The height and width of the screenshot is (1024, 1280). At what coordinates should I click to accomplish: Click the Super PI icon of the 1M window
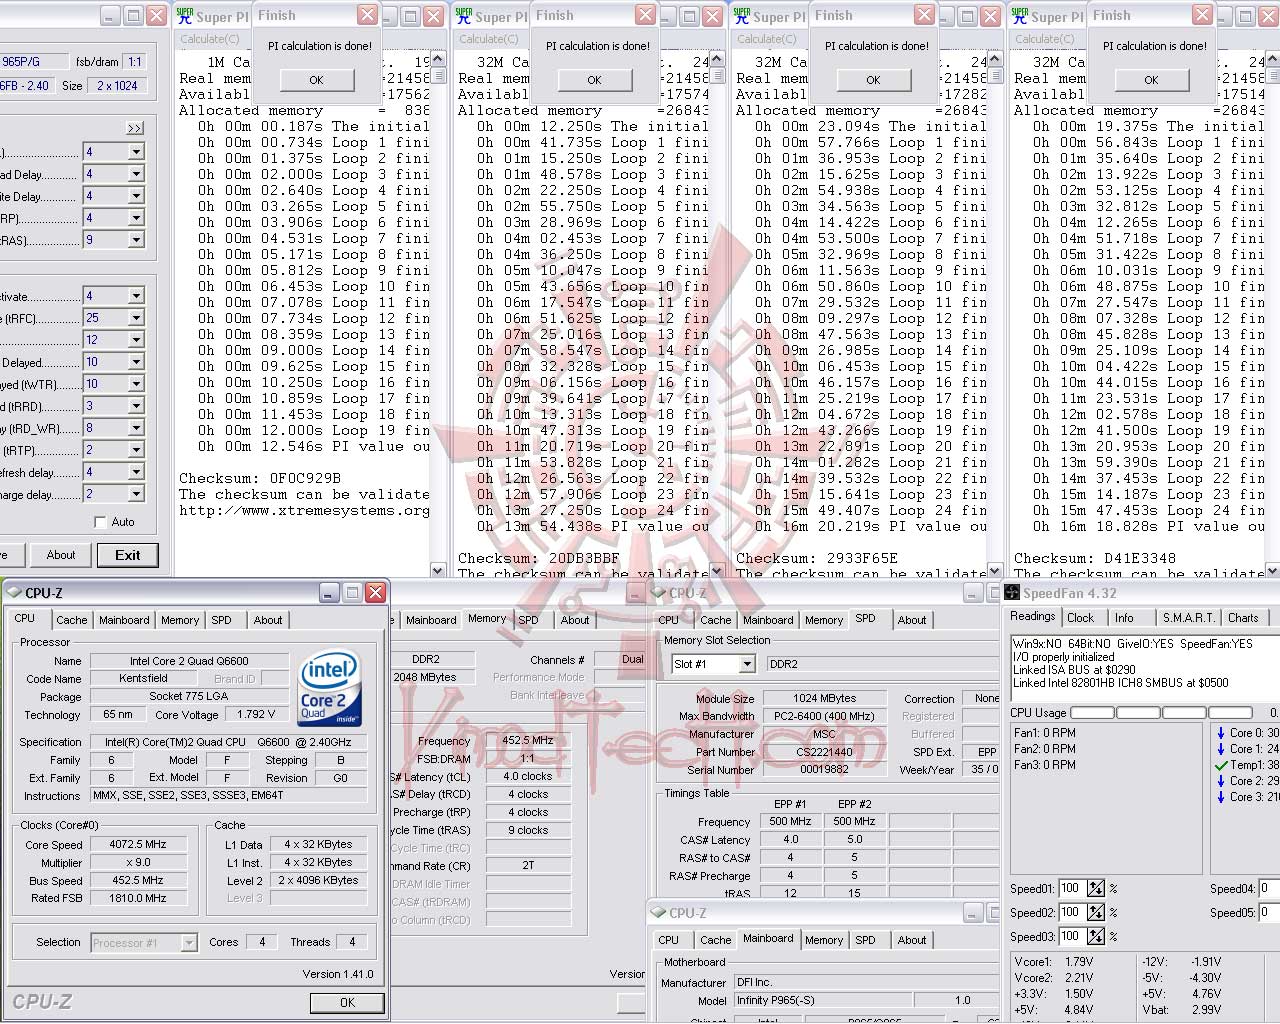click(185, 16)
